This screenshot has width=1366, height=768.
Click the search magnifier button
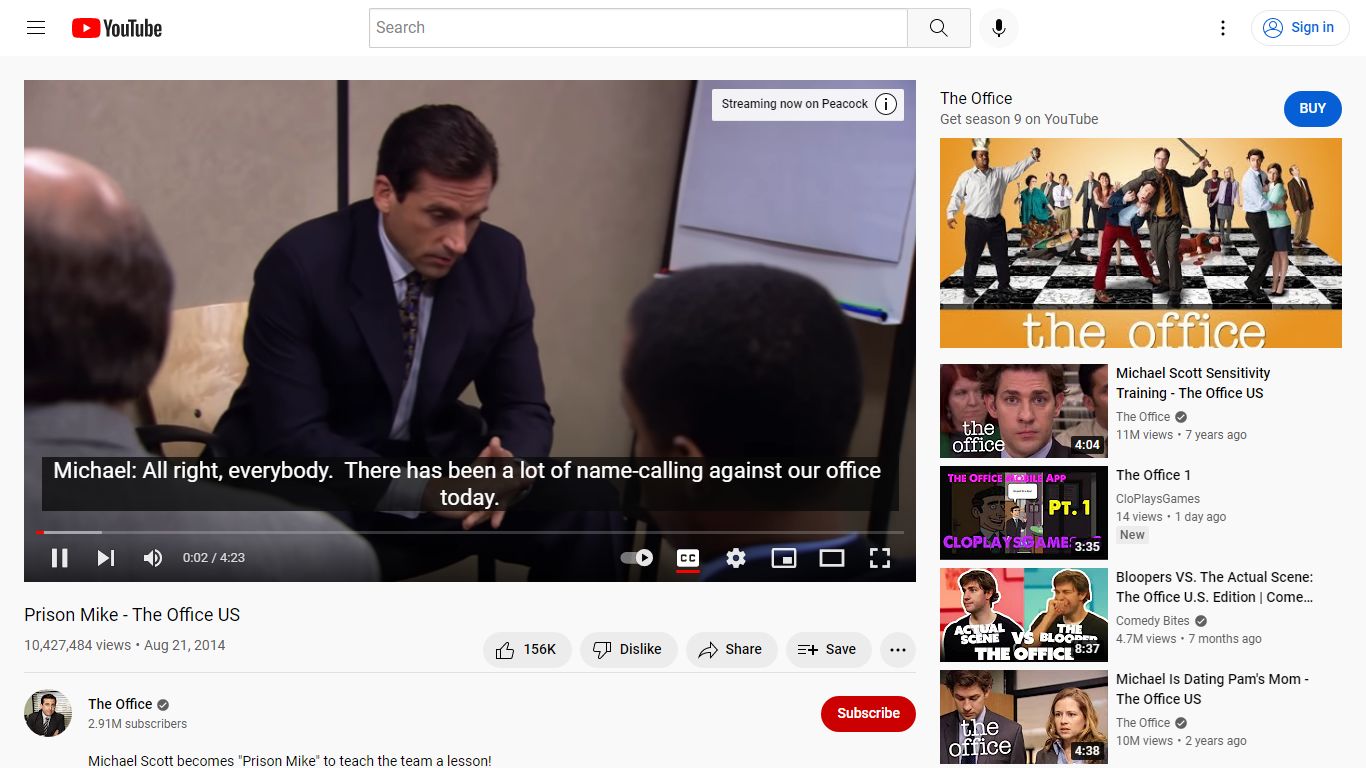click(938, 28)
